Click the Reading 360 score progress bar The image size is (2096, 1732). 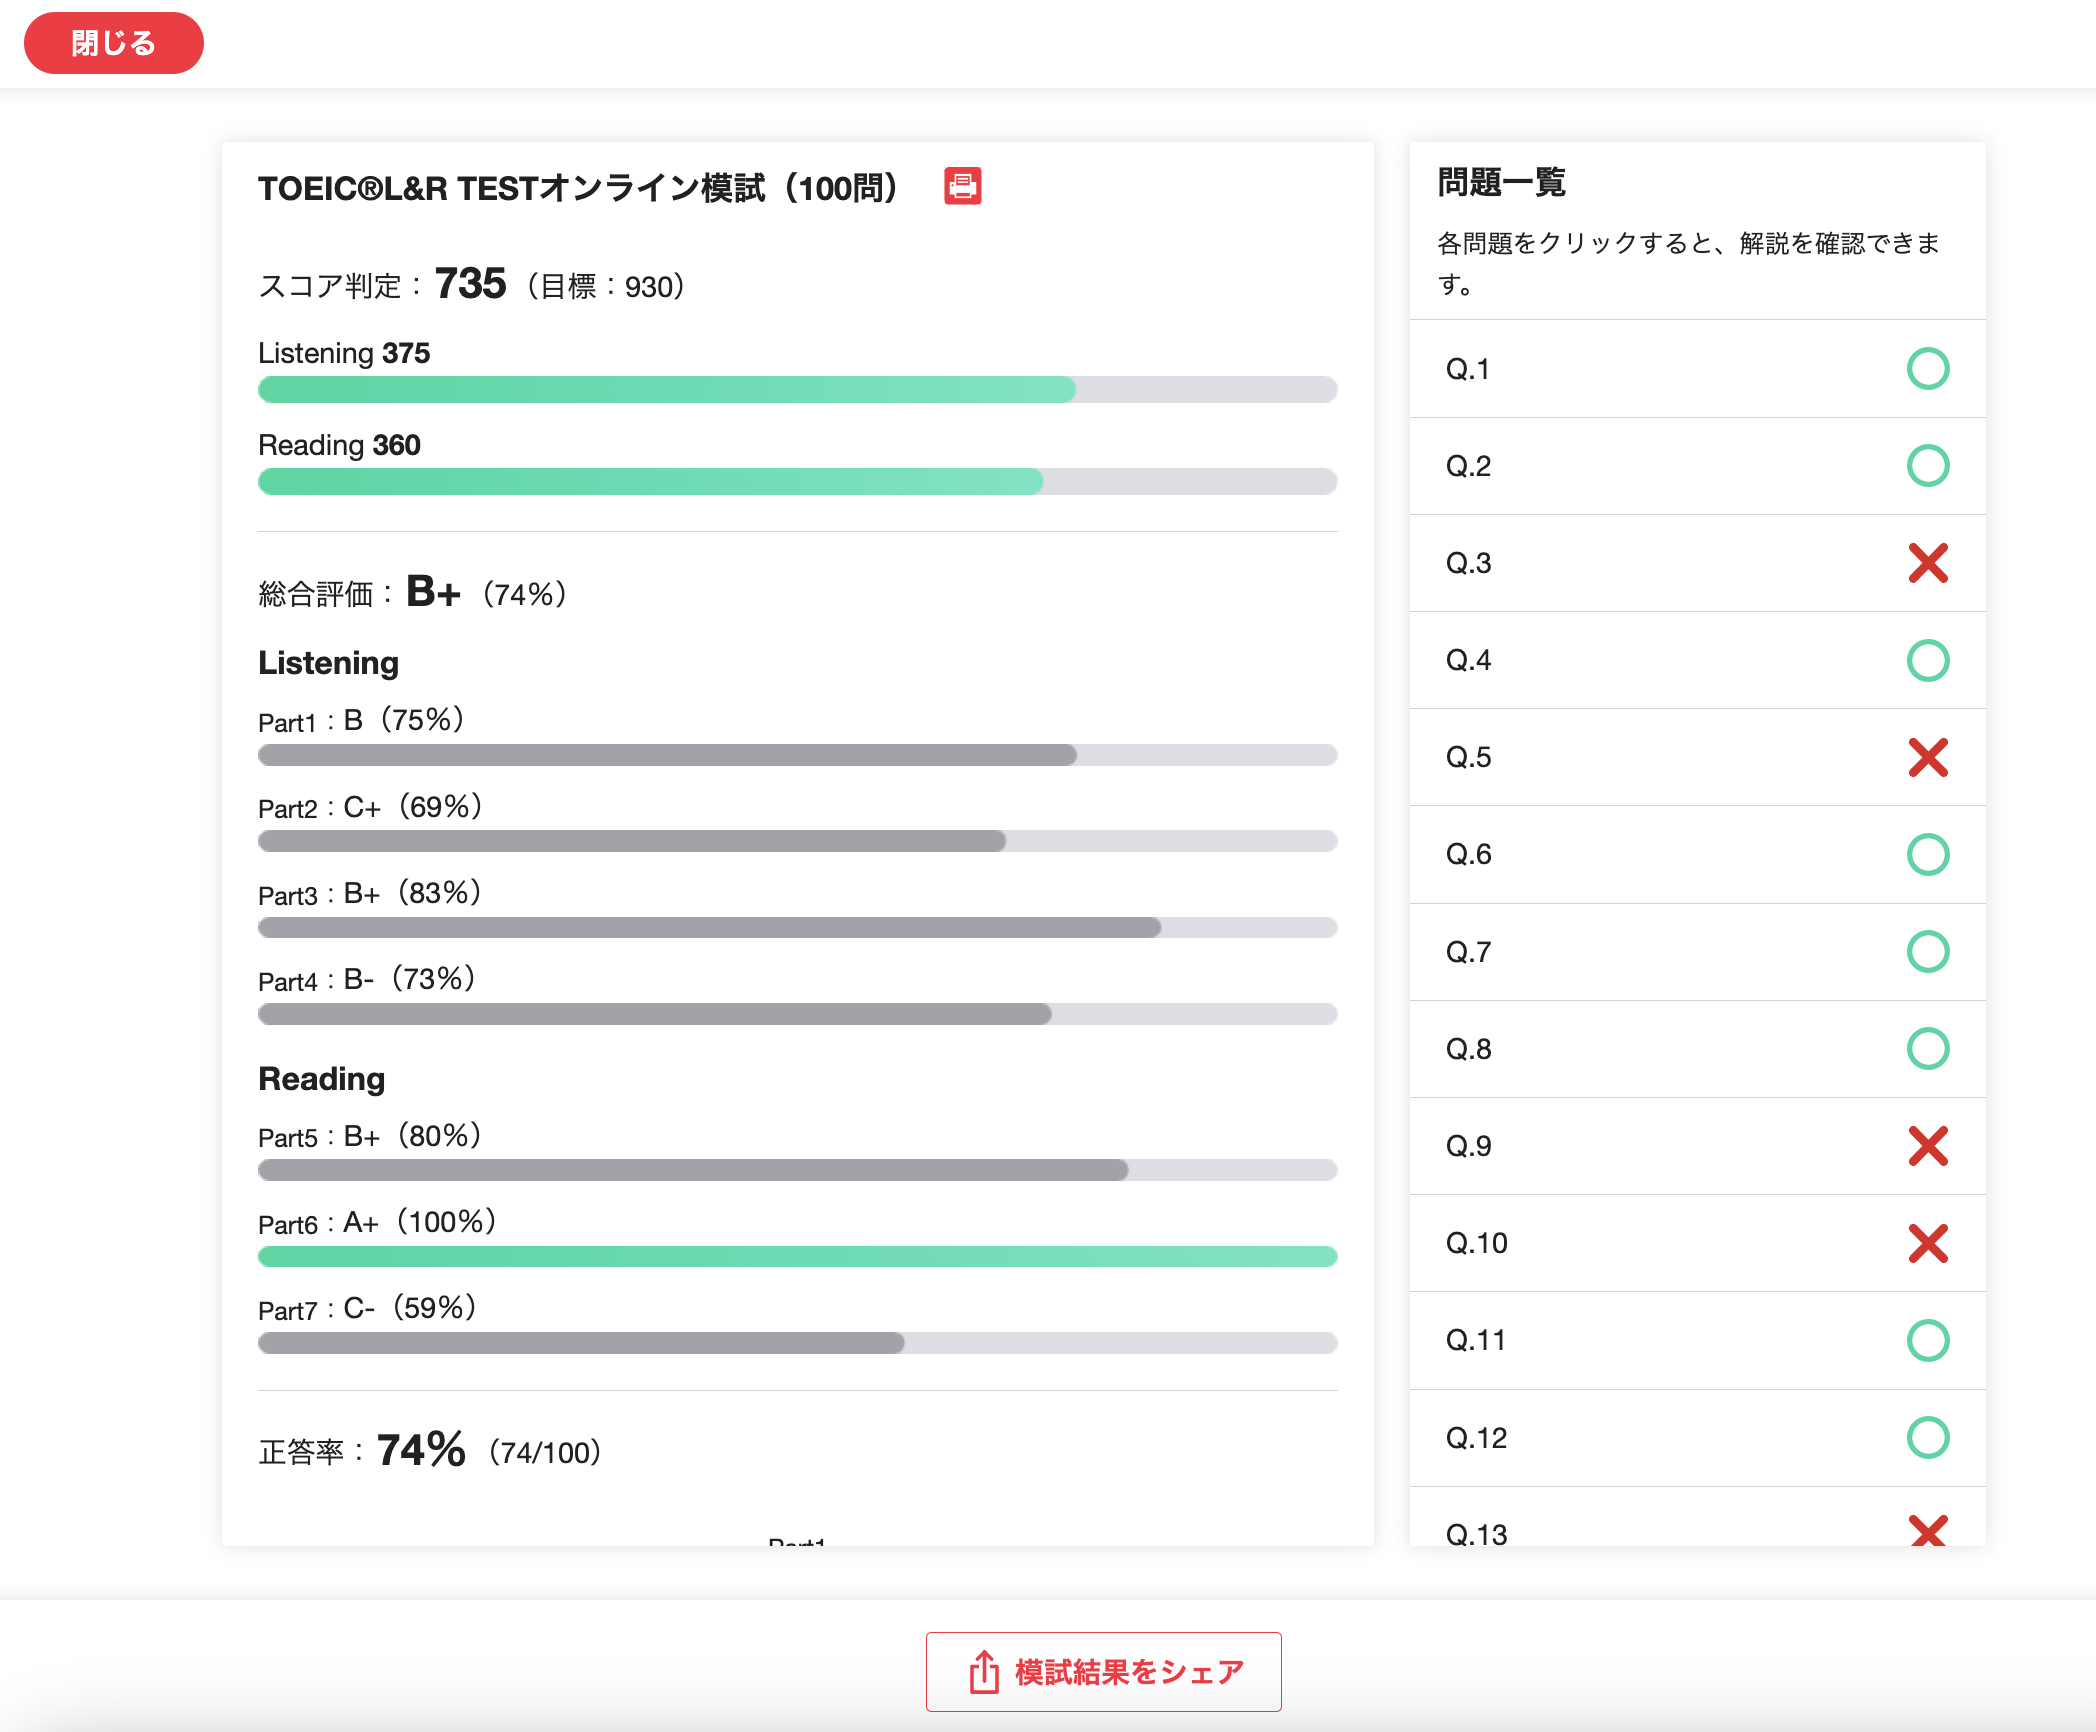[x=797, y=481]
